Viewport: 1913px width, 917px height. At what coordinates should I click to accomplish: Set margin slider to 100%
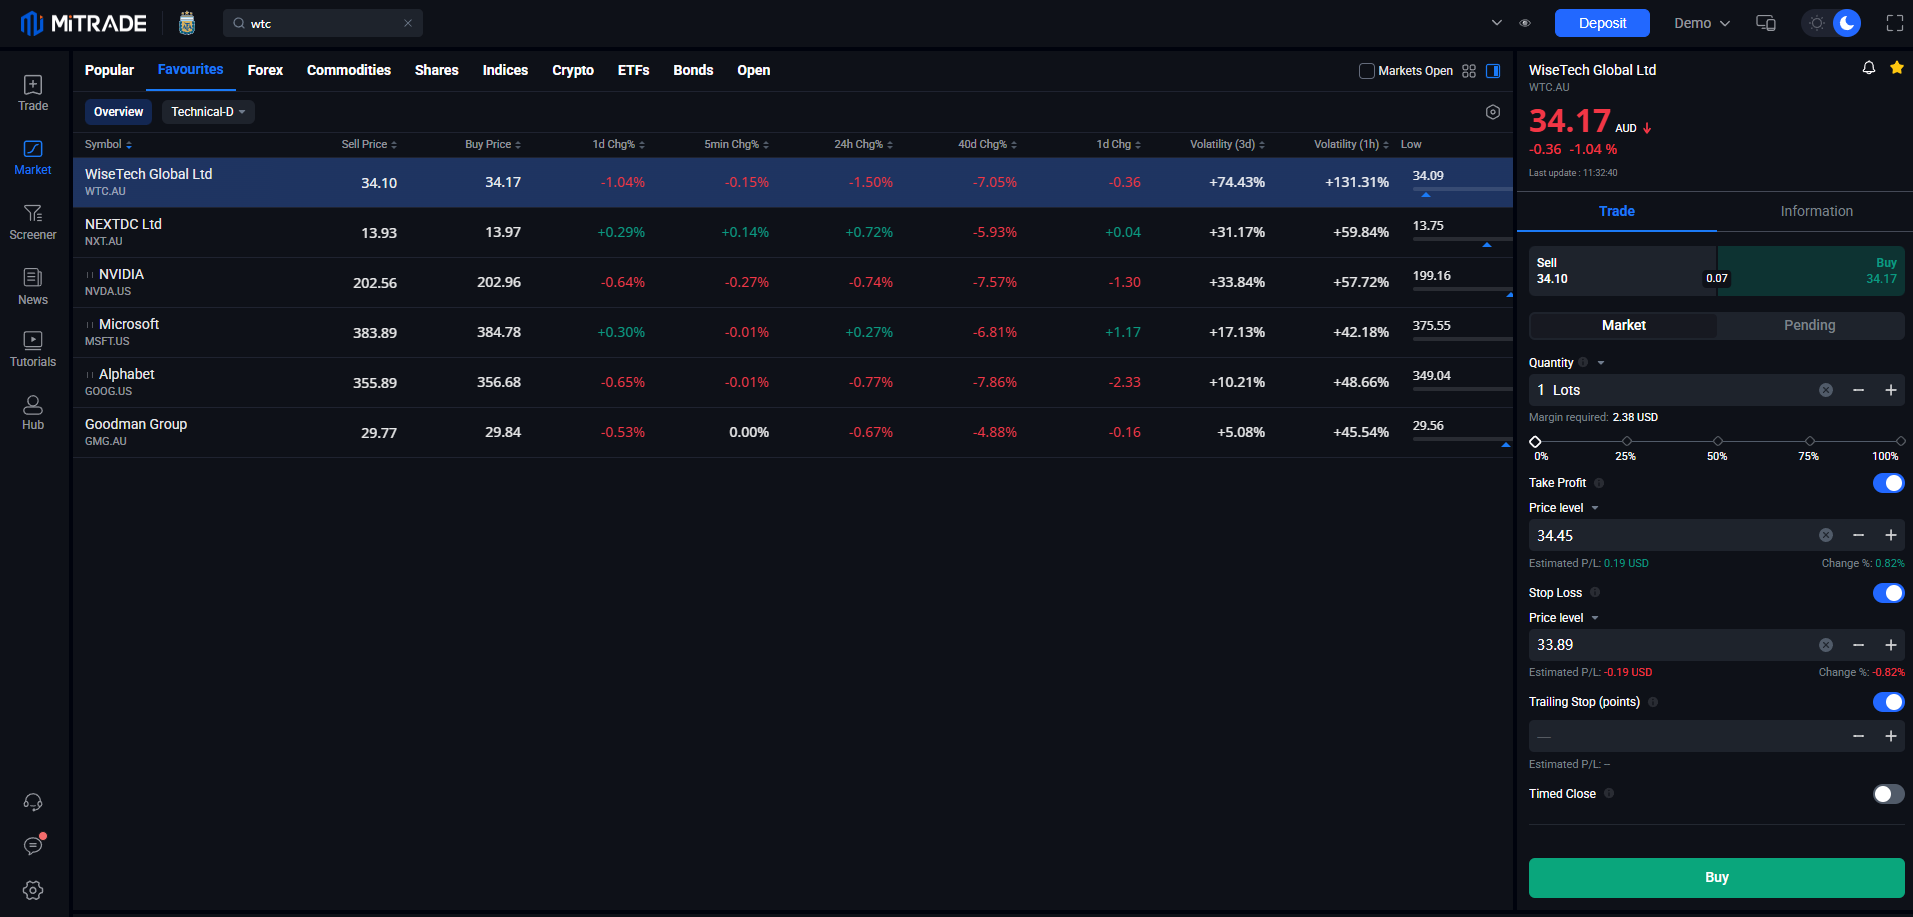point(1900,441)
